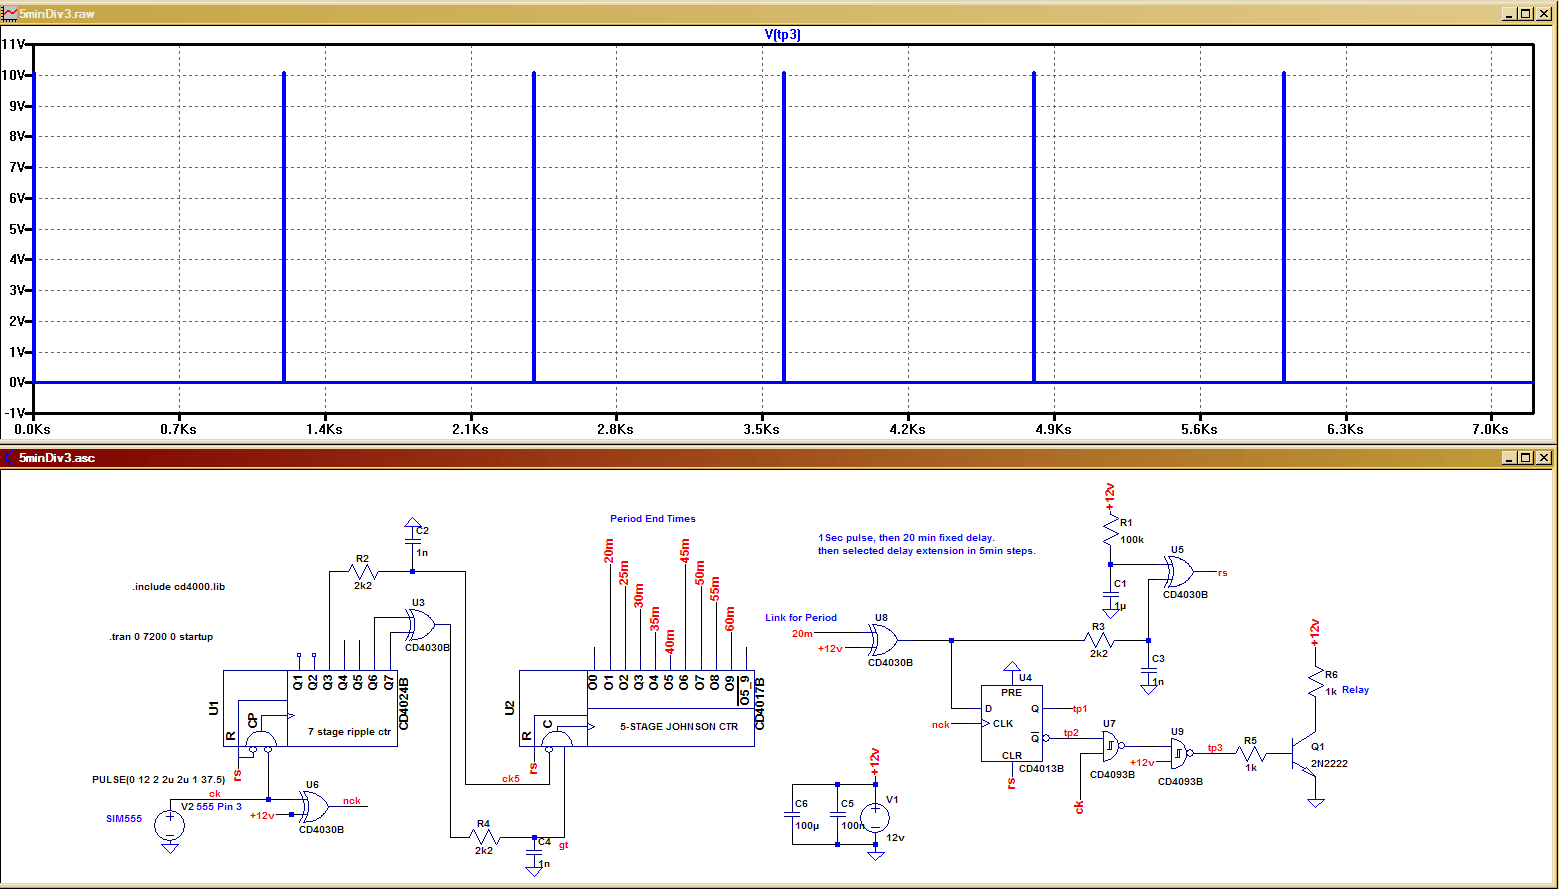This screenshot has width=1559, height=889.
Task: Select the U5 XOR gate symbol
Action: [1178, 572]
